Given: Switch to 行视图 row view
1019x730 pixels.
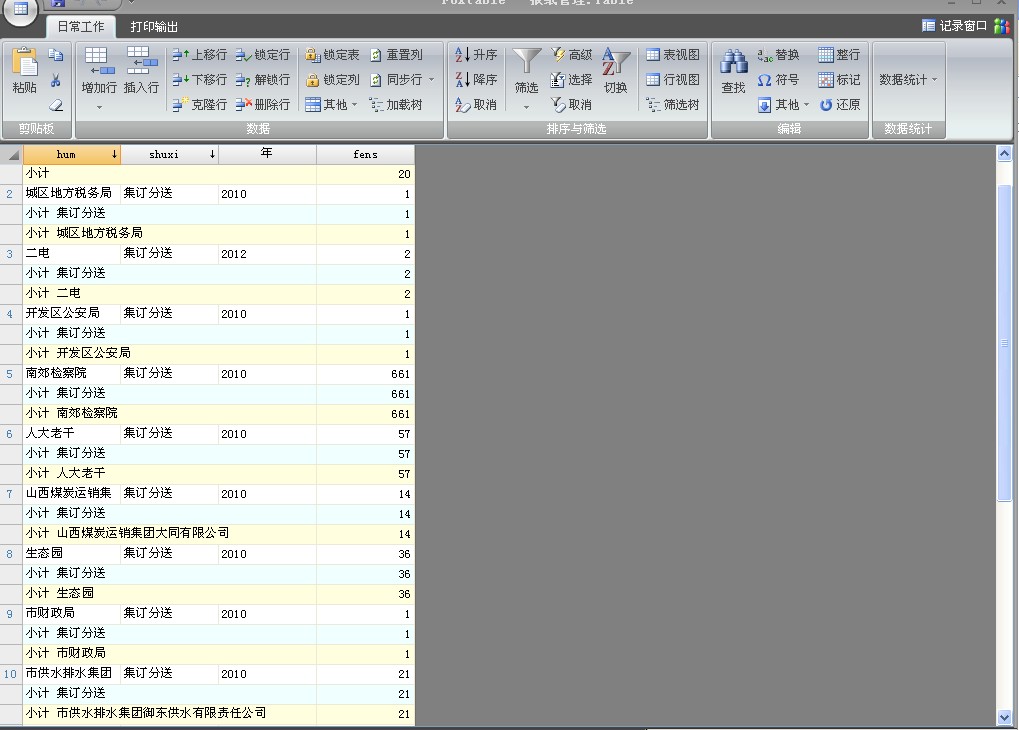Looking at the screenshot, I should pyautogui.click(x=673, y=79).
